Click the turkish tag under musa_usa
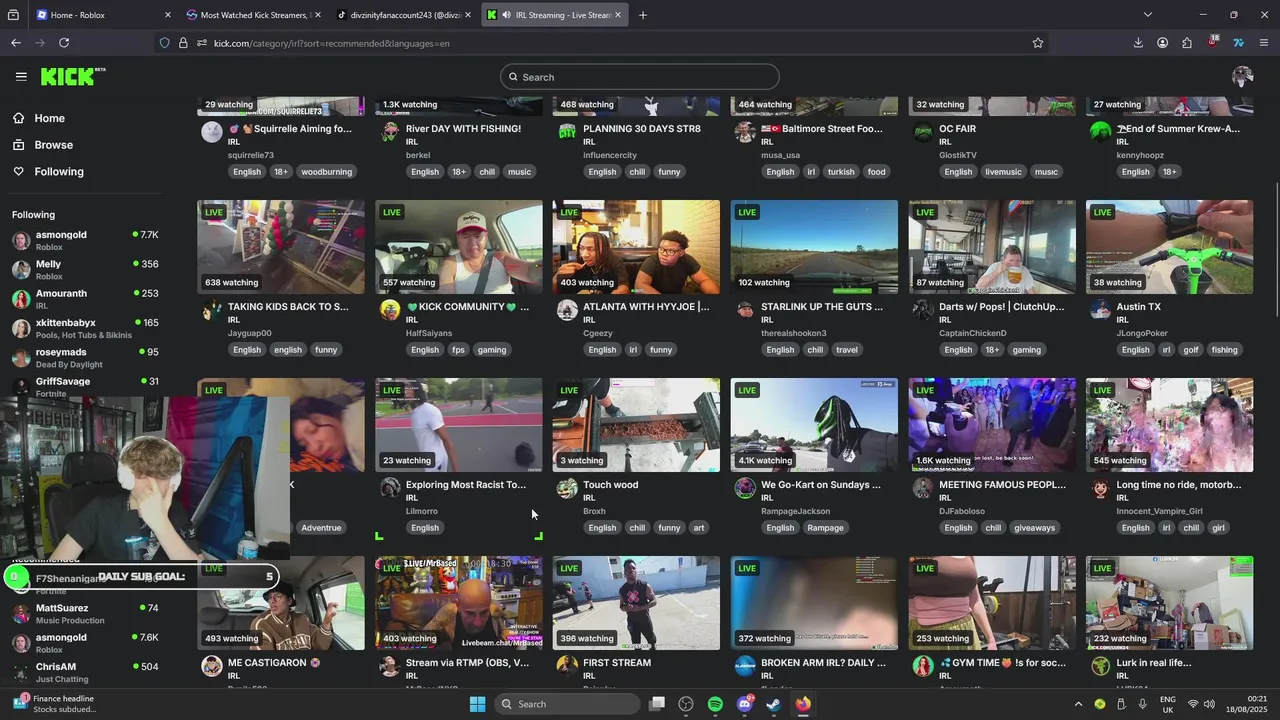 (841, 172)
